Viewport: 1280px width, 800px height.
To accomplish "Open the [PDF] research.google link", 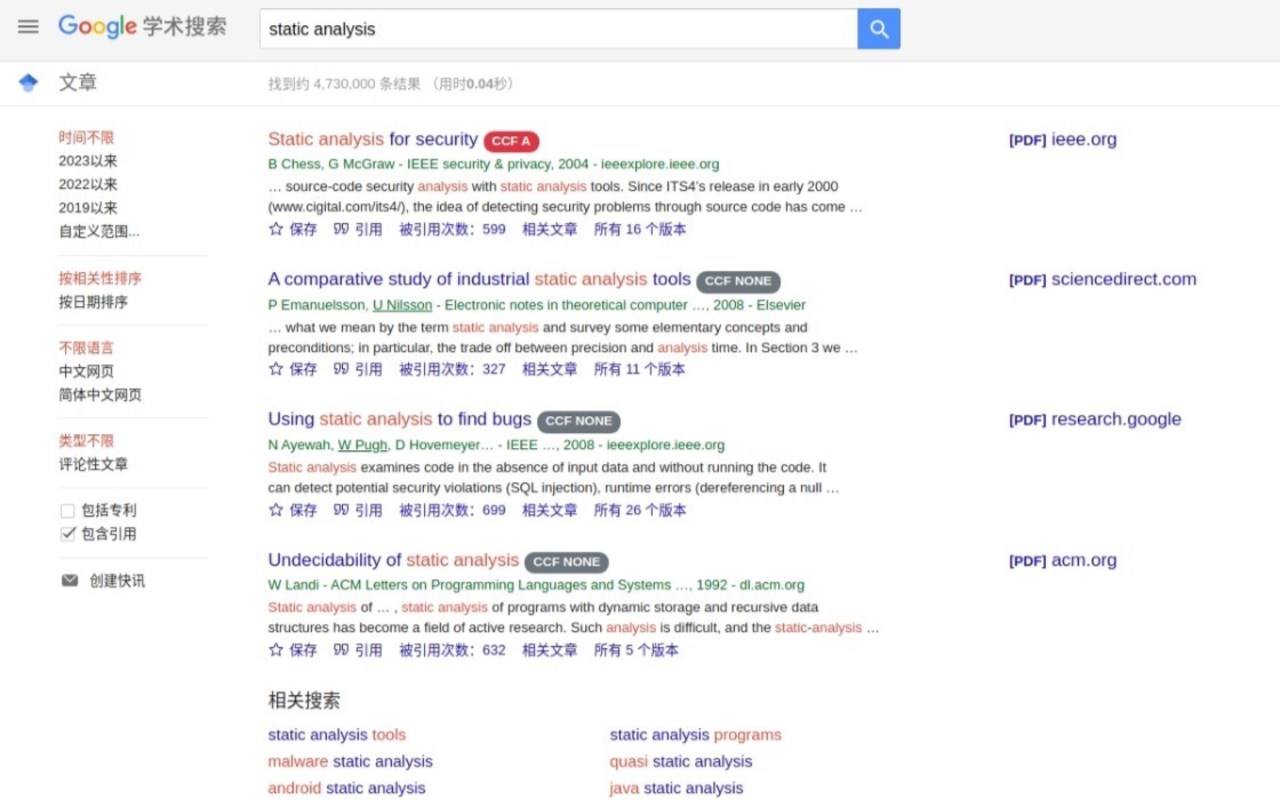I will point(1095,419).
